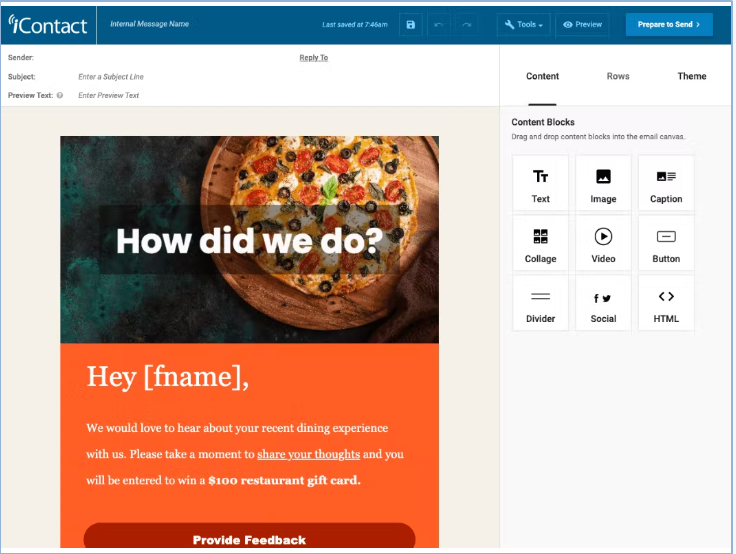This screenshot has width=736, height=554.
Task: Select the Divider content block
Action: tap(540, 303)
